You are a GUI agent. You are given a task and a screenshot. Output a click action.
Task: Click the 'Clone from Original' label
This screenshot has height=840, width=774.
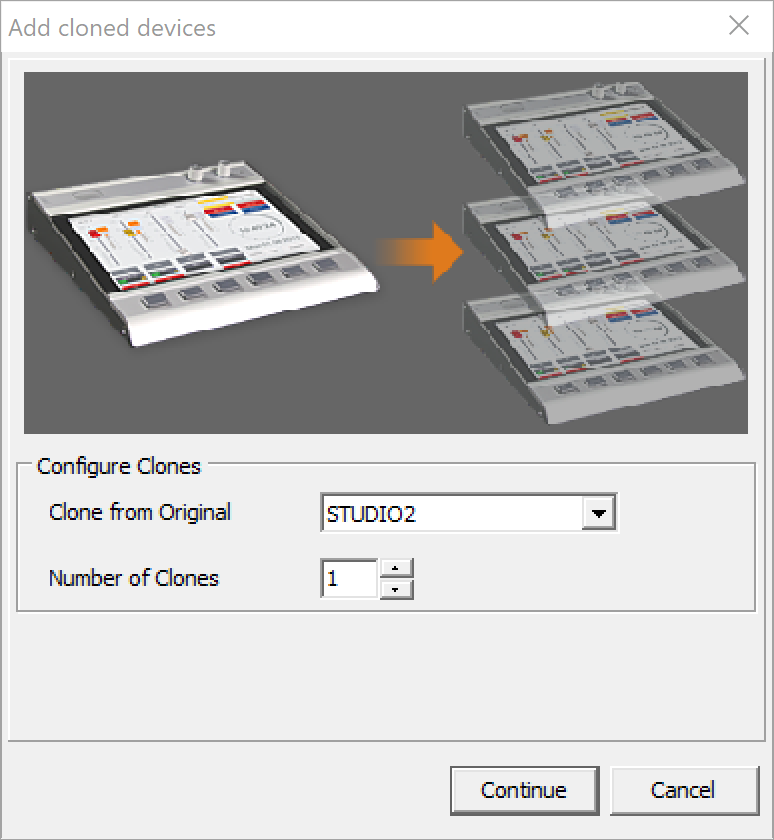[x=140, y=513]
